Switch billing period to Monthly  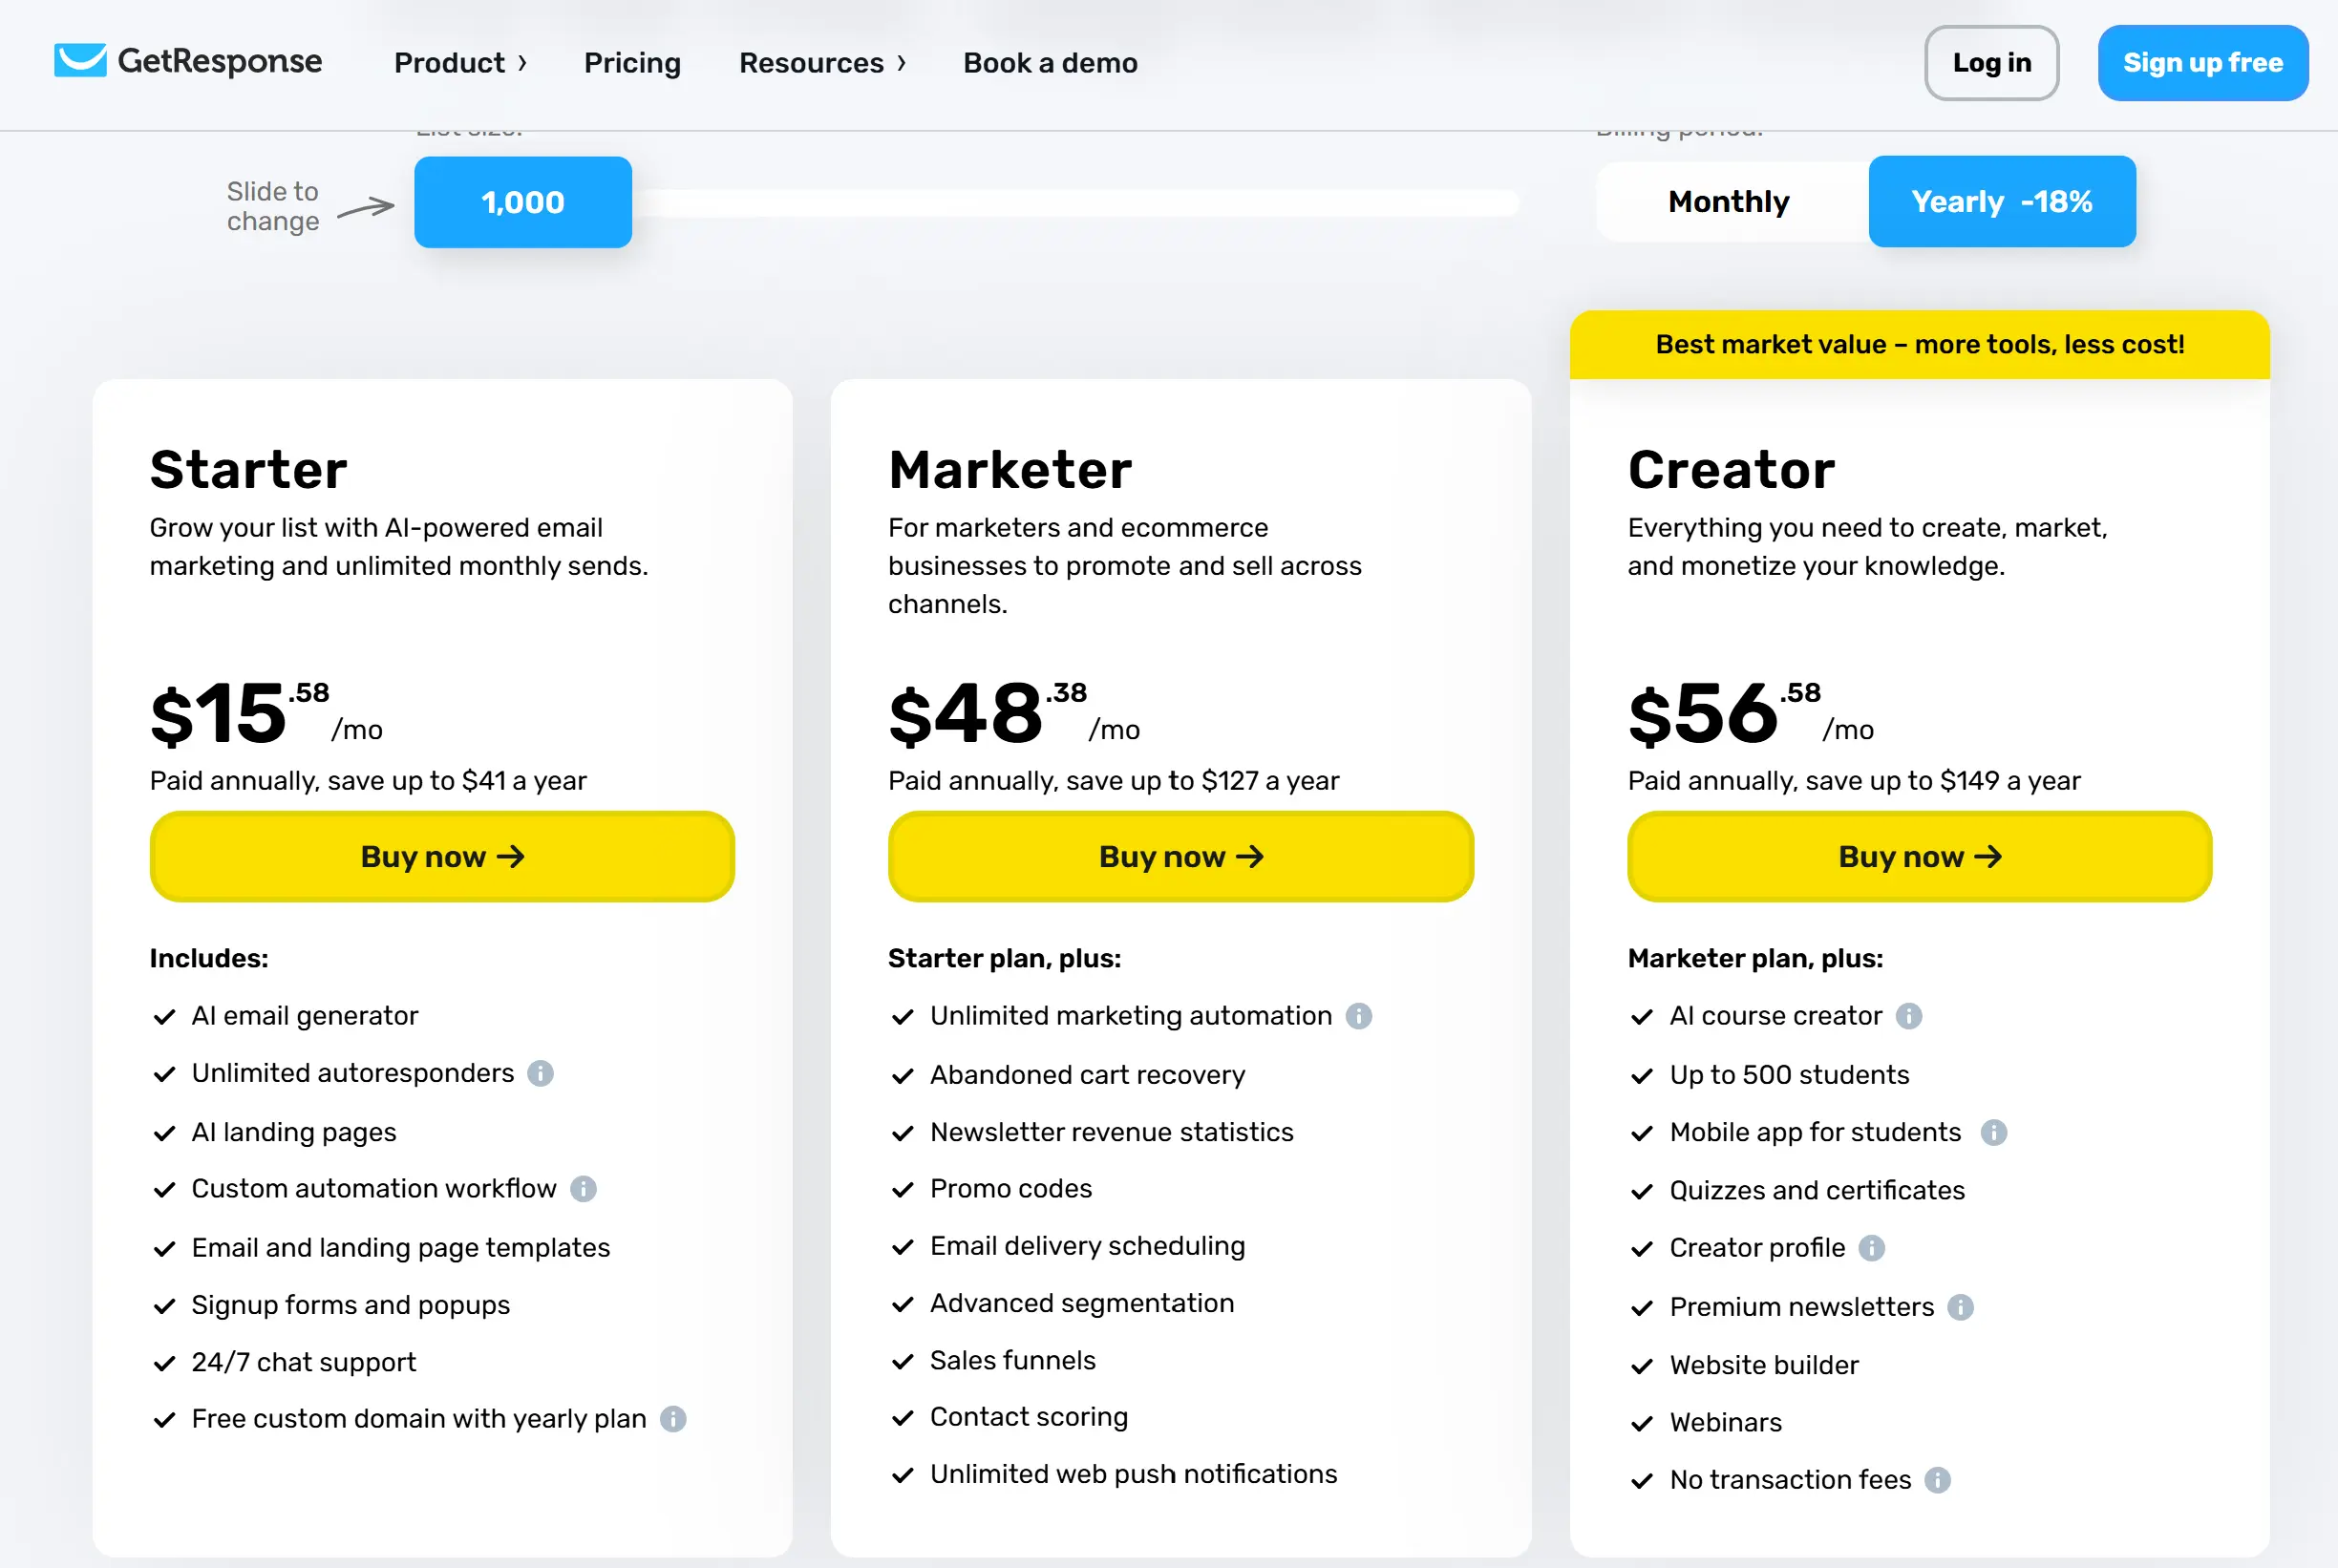pos(1727,201)
